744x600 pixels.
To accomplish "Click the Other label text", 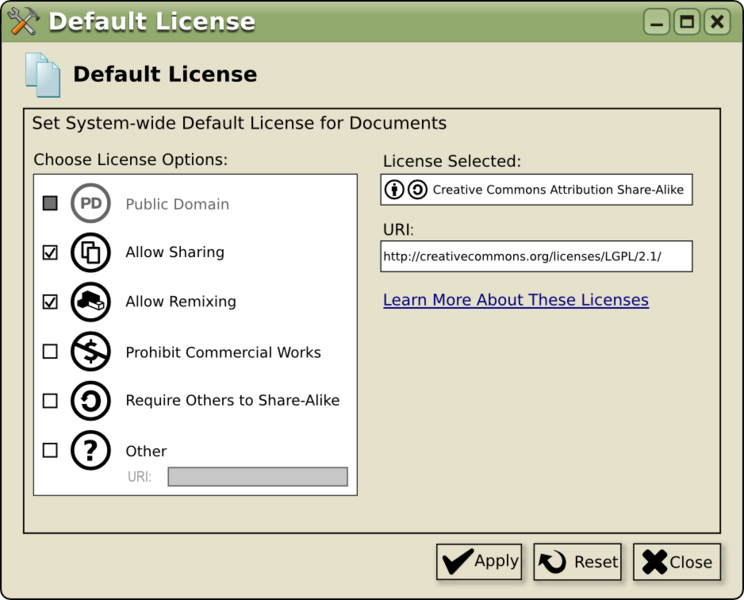I will coord(146,451).
